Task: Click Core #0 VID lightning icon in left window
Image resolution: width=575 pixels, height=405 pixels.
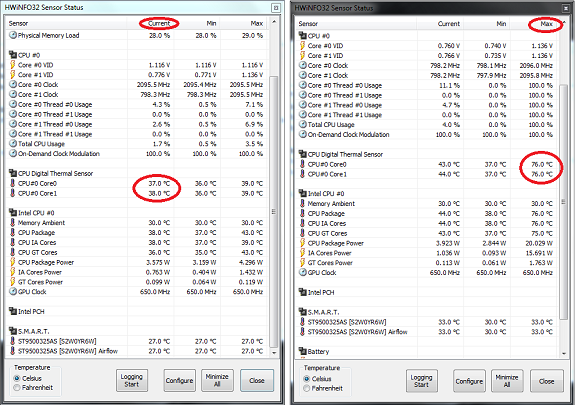Action: pyautogui.click(x=13, y=65)
